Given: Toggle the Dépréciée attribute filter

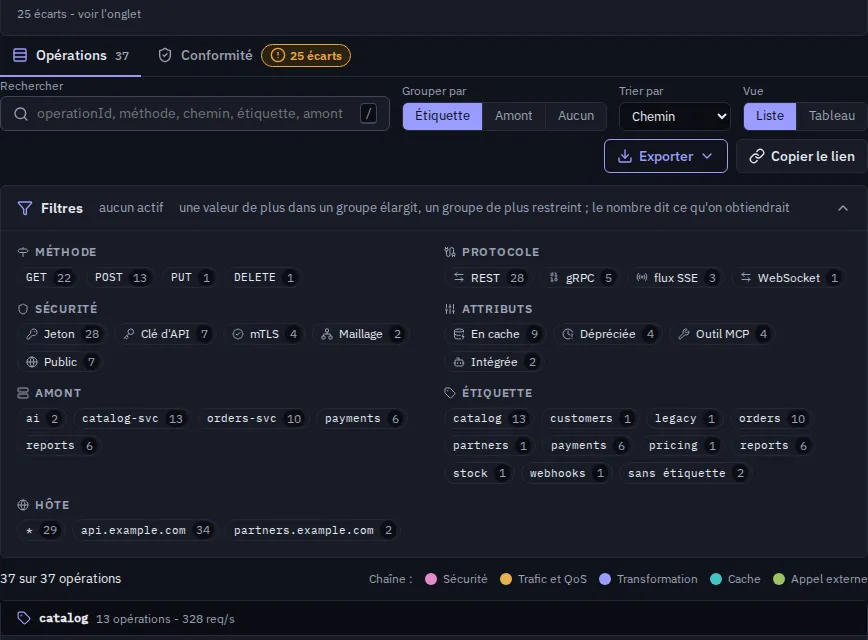Looking at the screenshot, I should point(608,334).
